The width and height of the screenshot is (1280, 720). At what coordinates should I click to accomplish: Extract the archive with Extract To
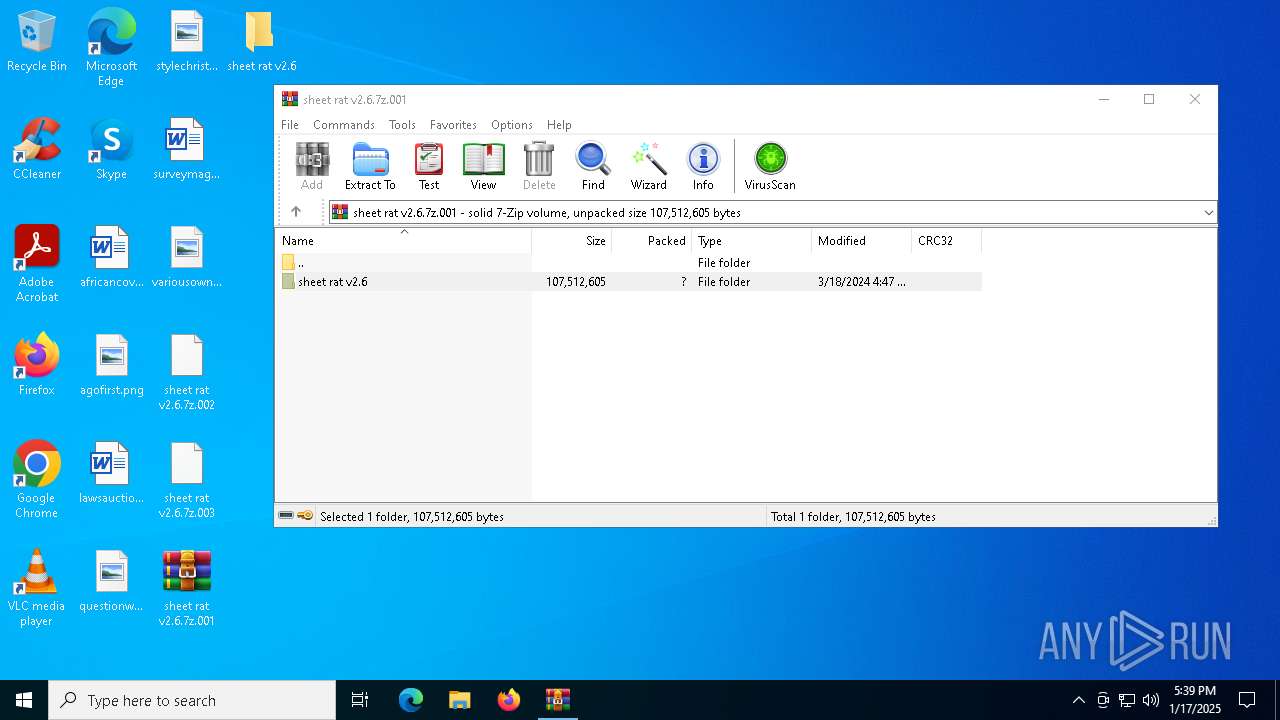coord(370,166)
